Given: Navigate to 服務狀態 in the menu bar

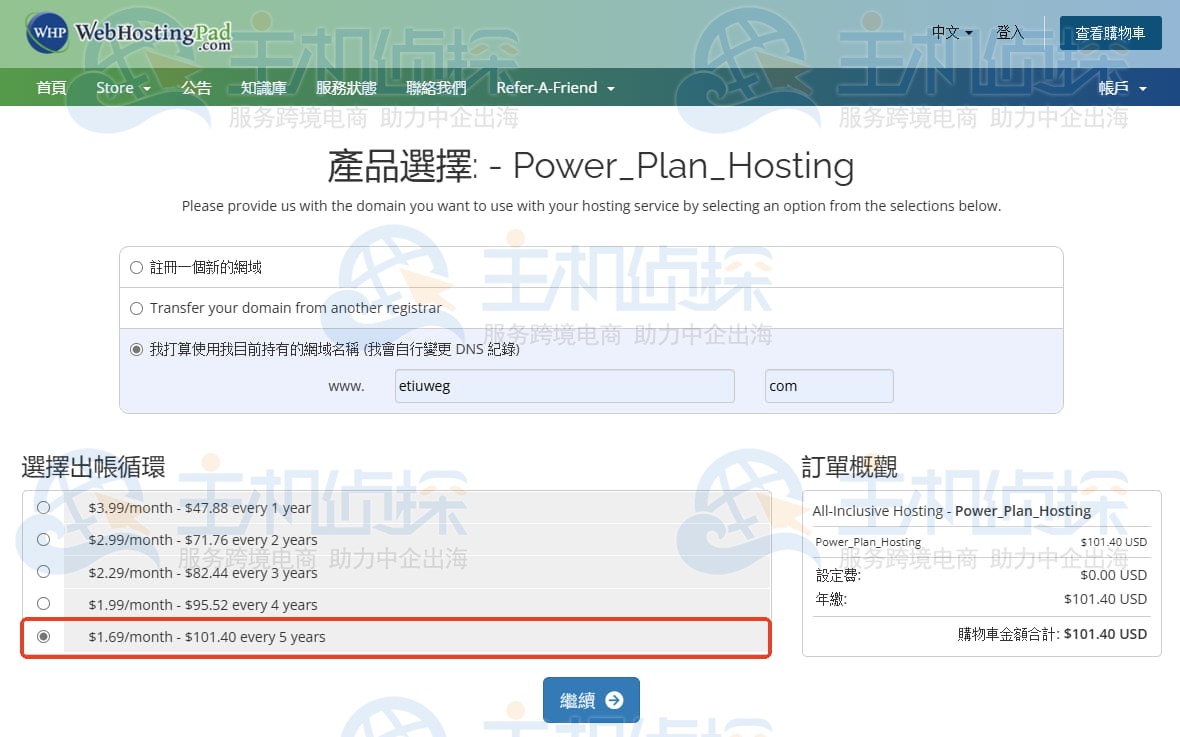Looking at the screenshot, I should click(x=344, y=87).
